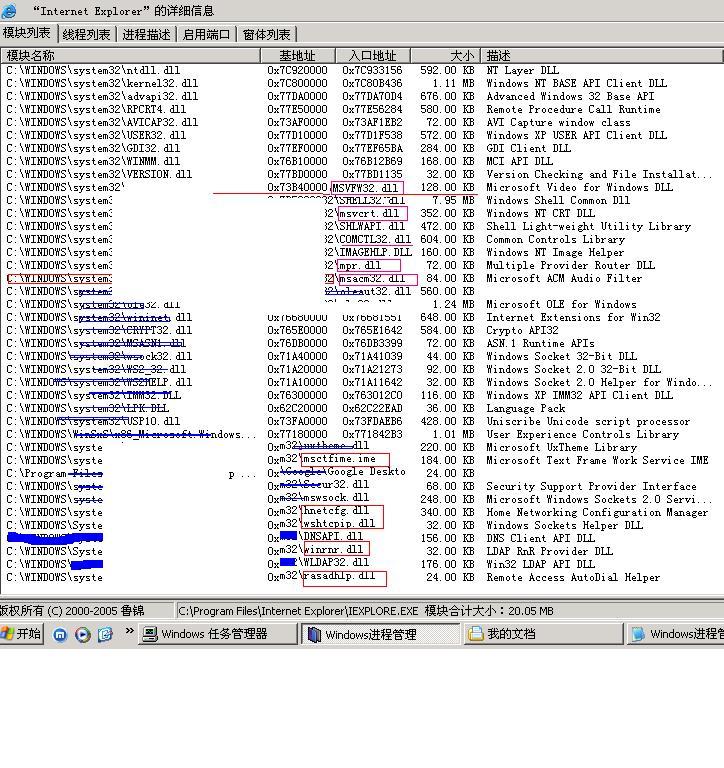Sort by 基地址 column header
The height and width of the screenshot is (768, 724).
click(x=298, y=55)
